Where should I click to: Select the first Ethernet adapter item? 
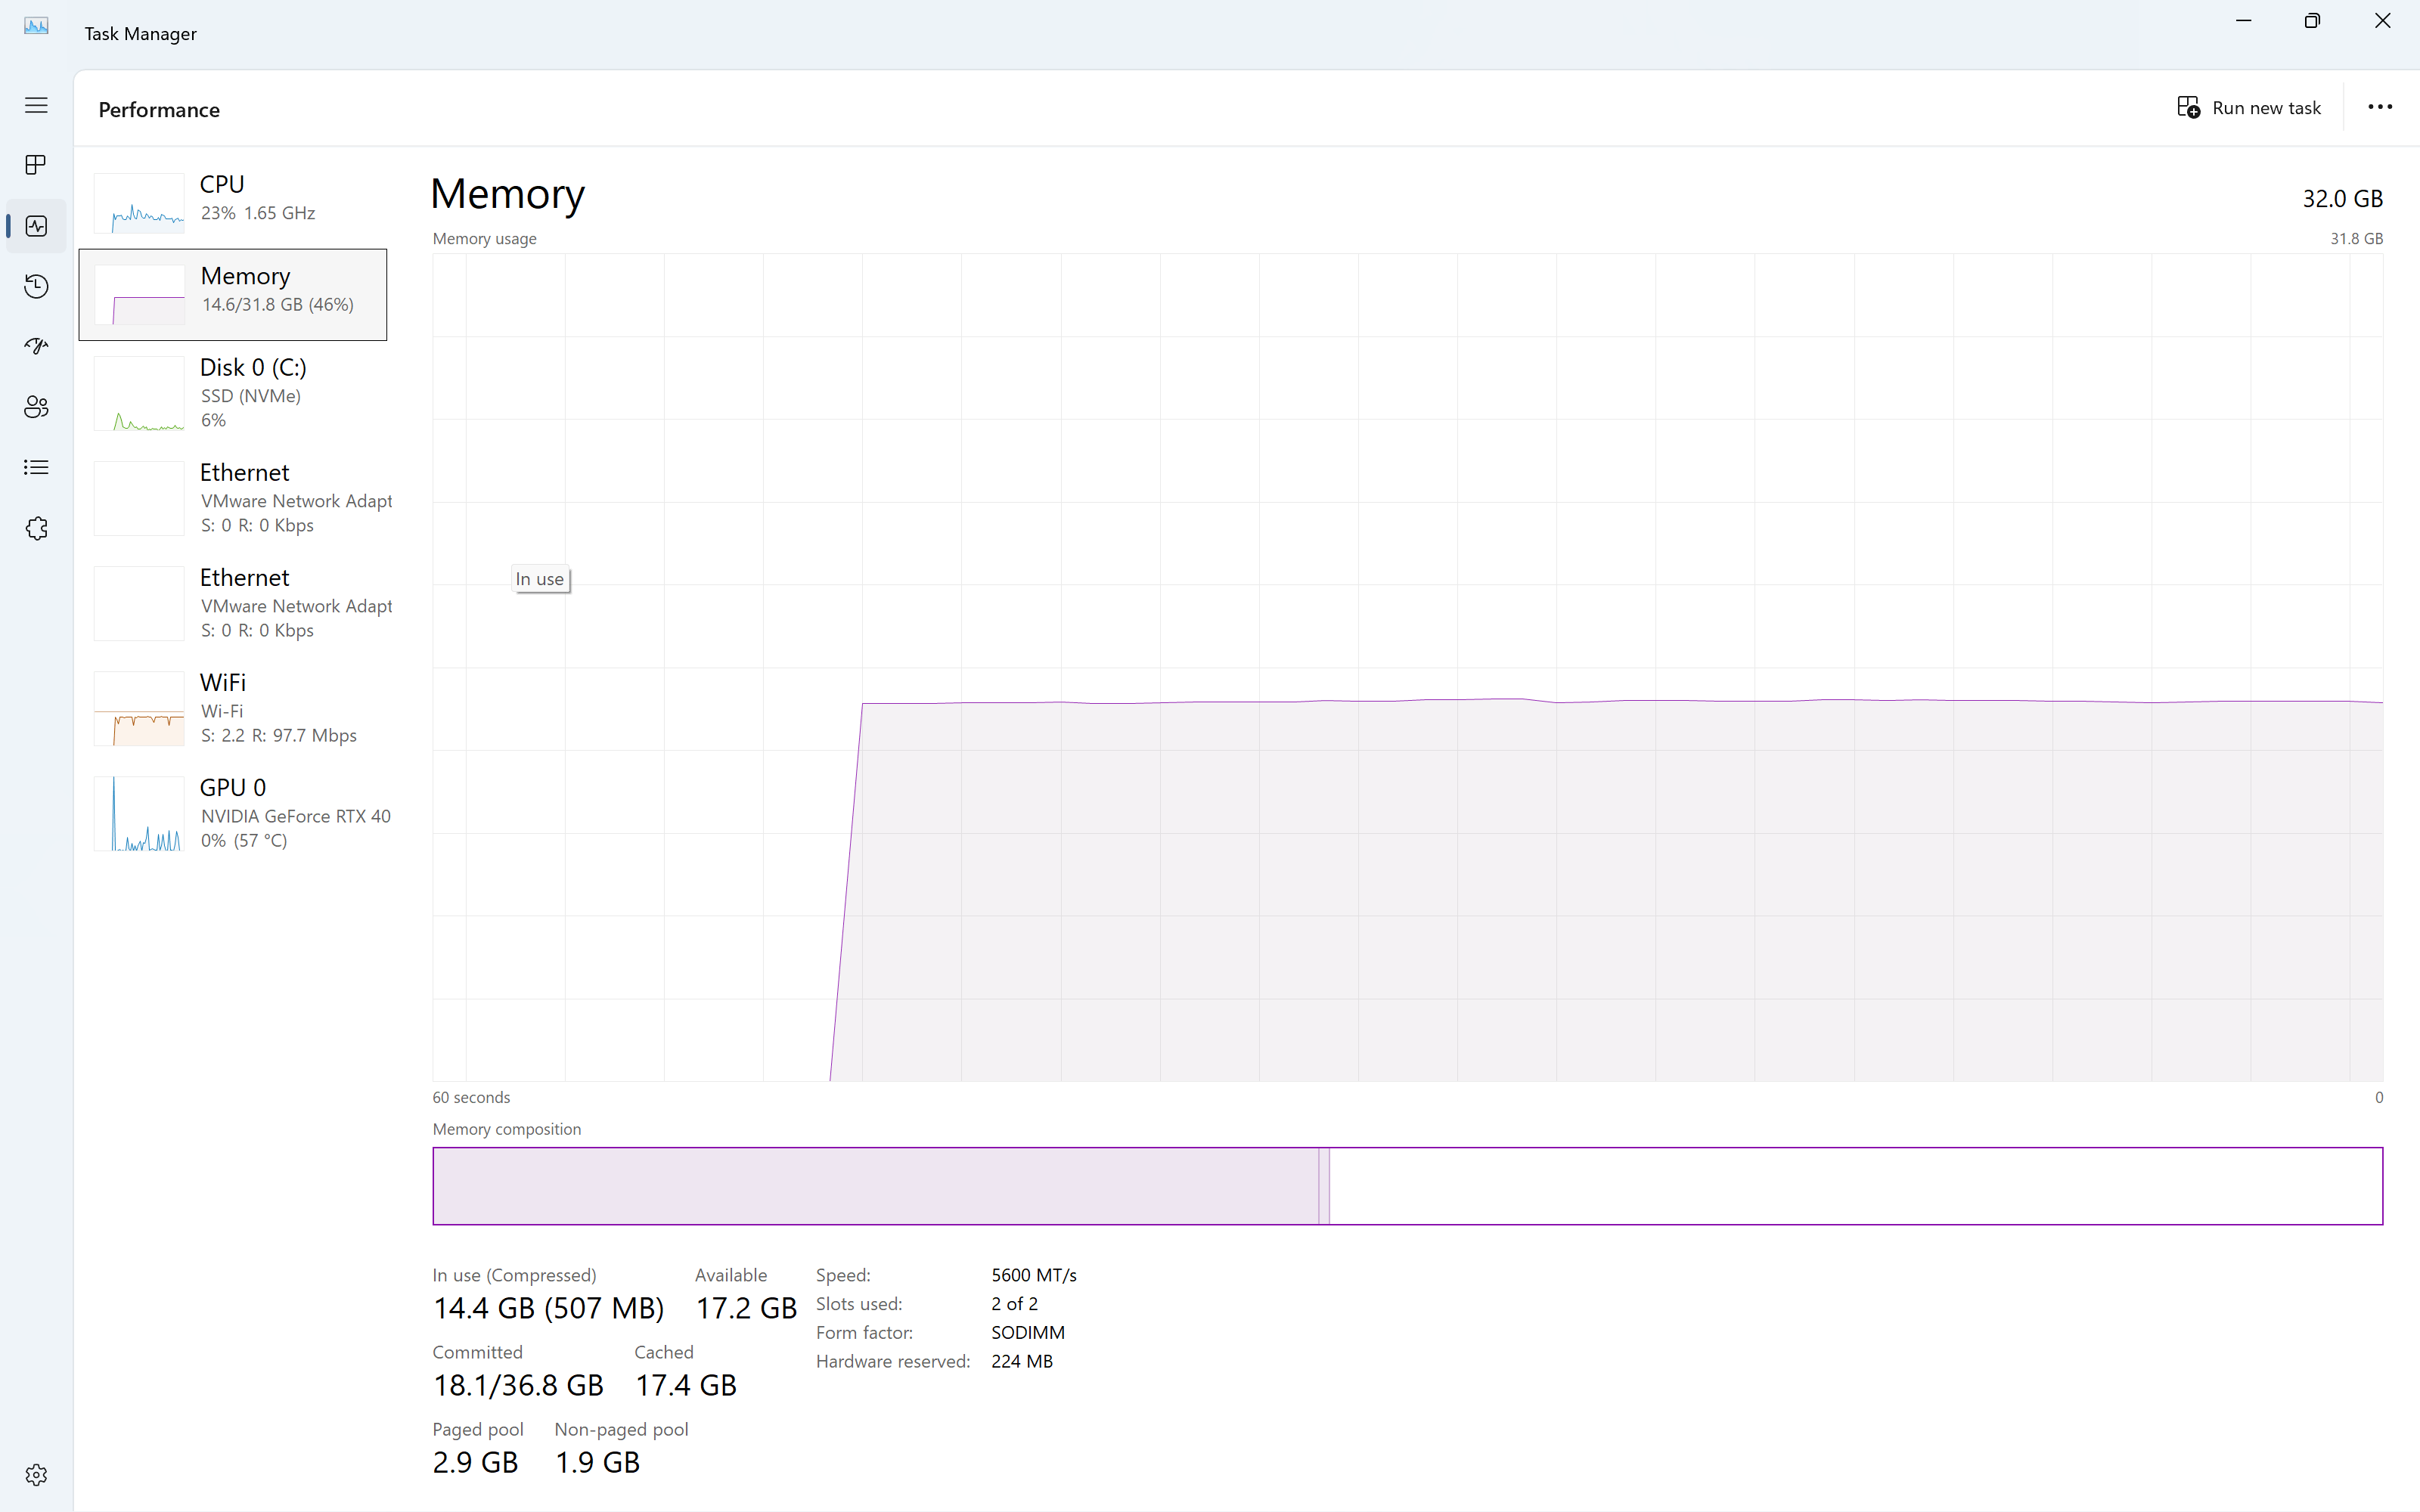coord(240,498)
